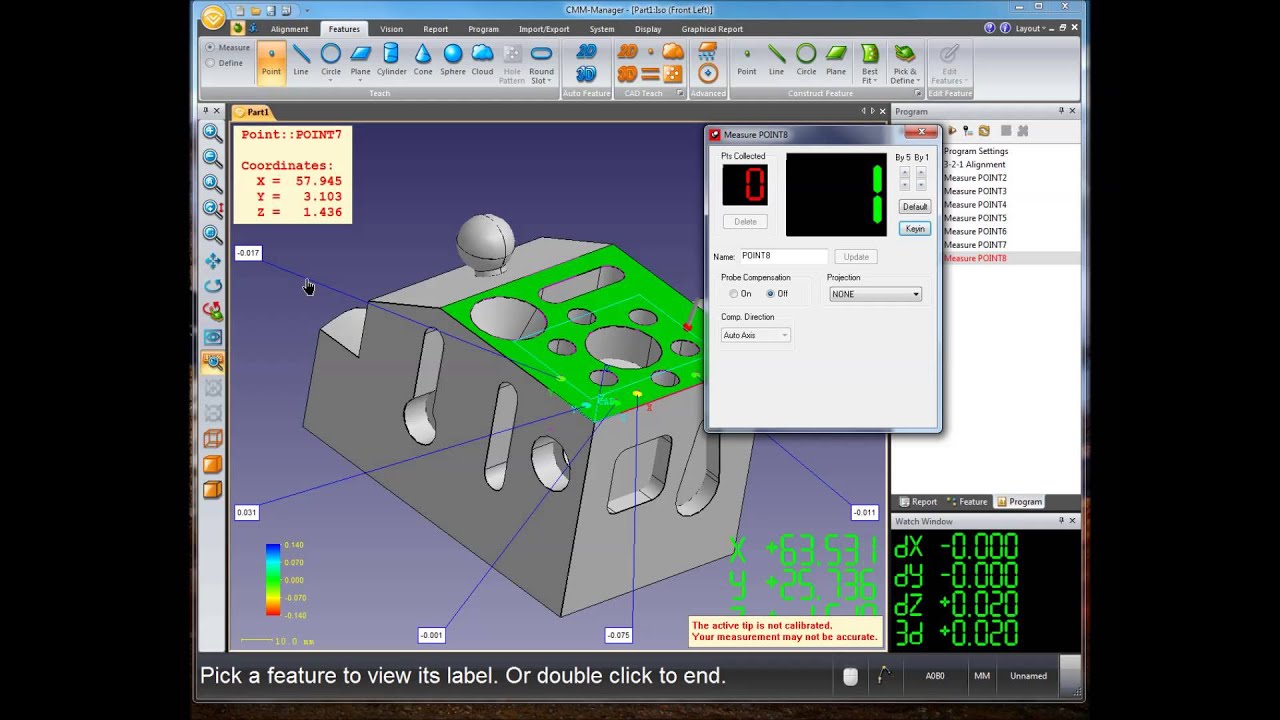Screen dimensions: 1280x720
Task: Open the Alignment ribbon tab
Action: coord(289,29)
